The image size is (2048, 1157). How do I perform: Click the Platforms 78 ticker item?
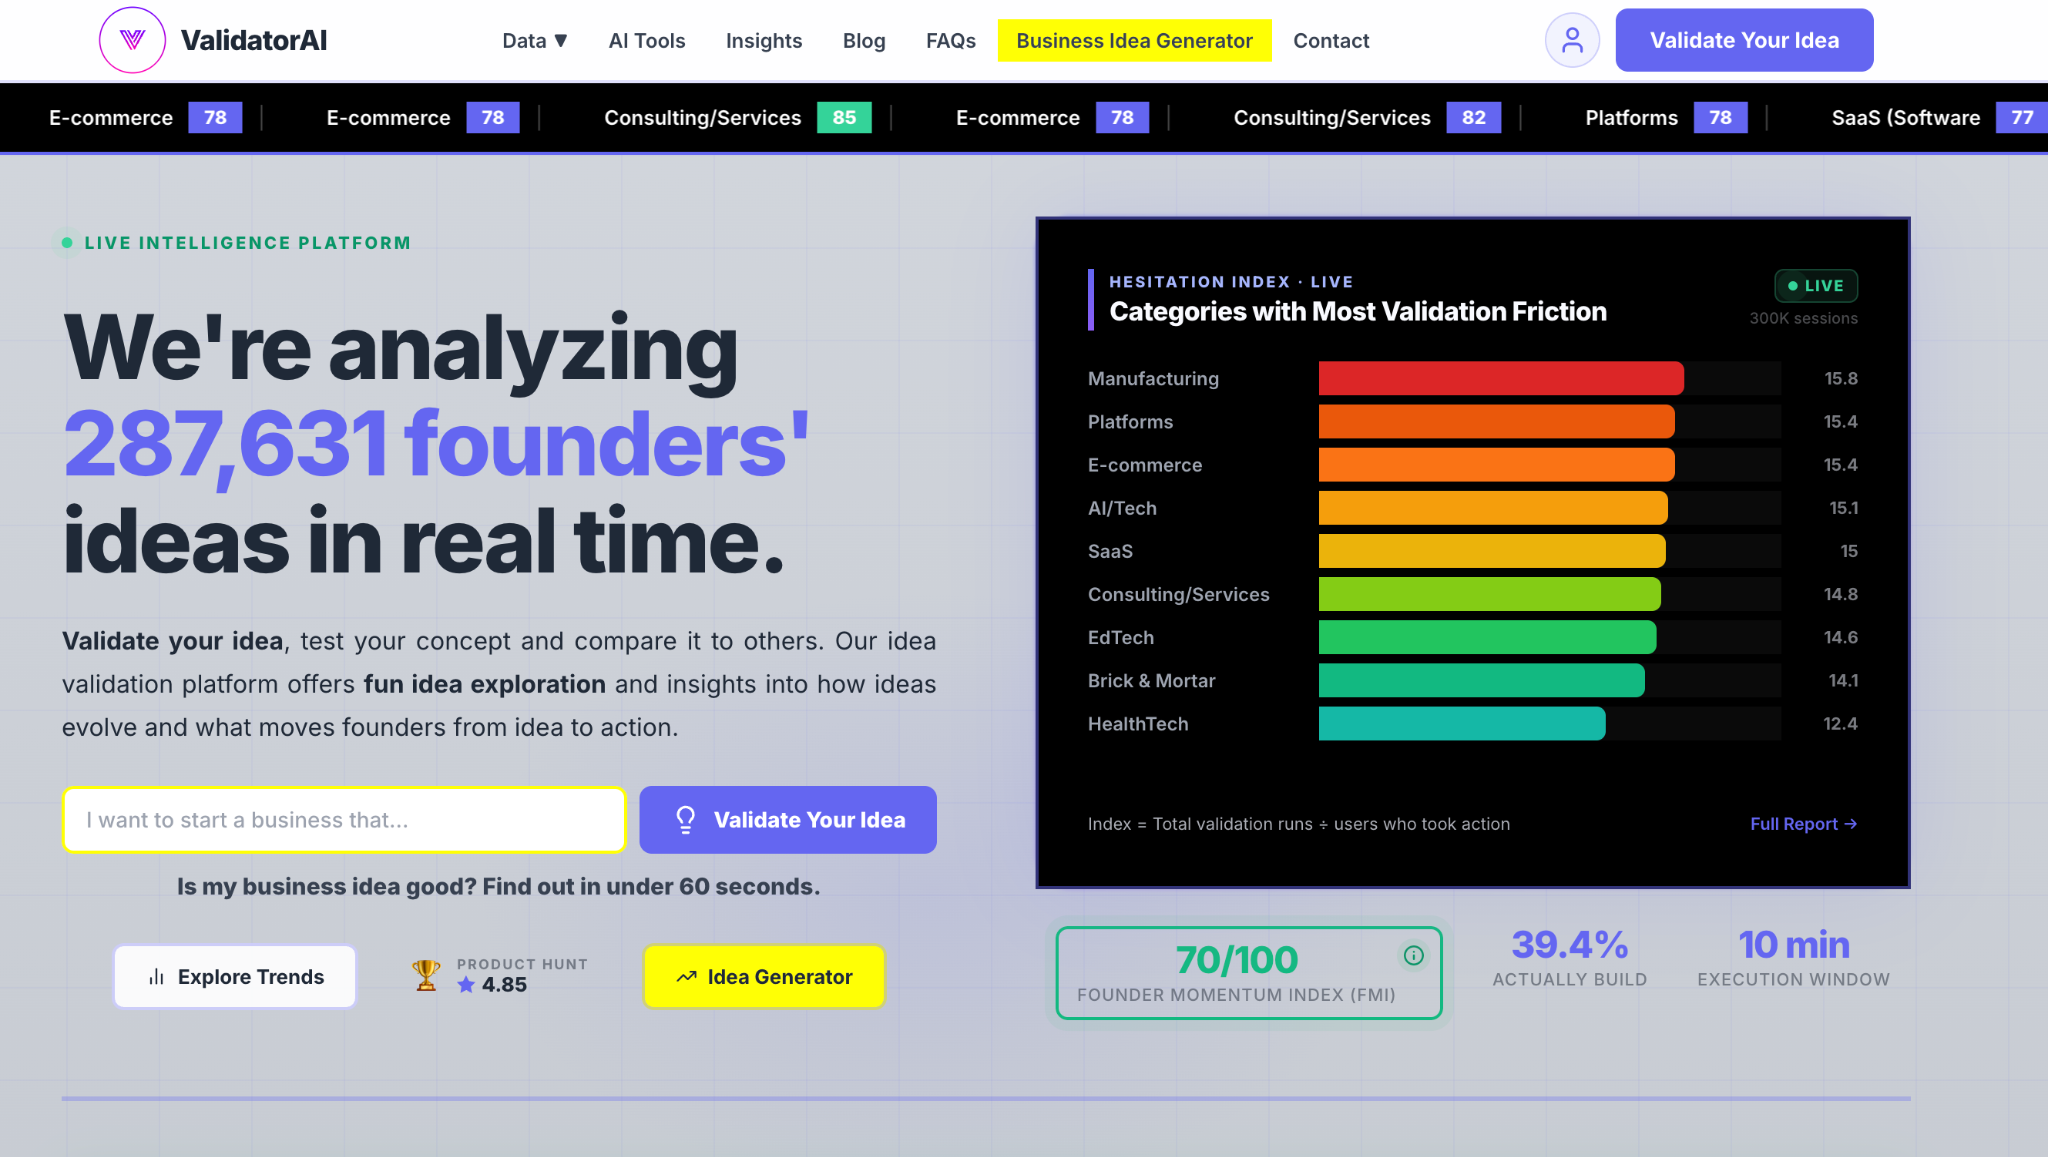1666,118
